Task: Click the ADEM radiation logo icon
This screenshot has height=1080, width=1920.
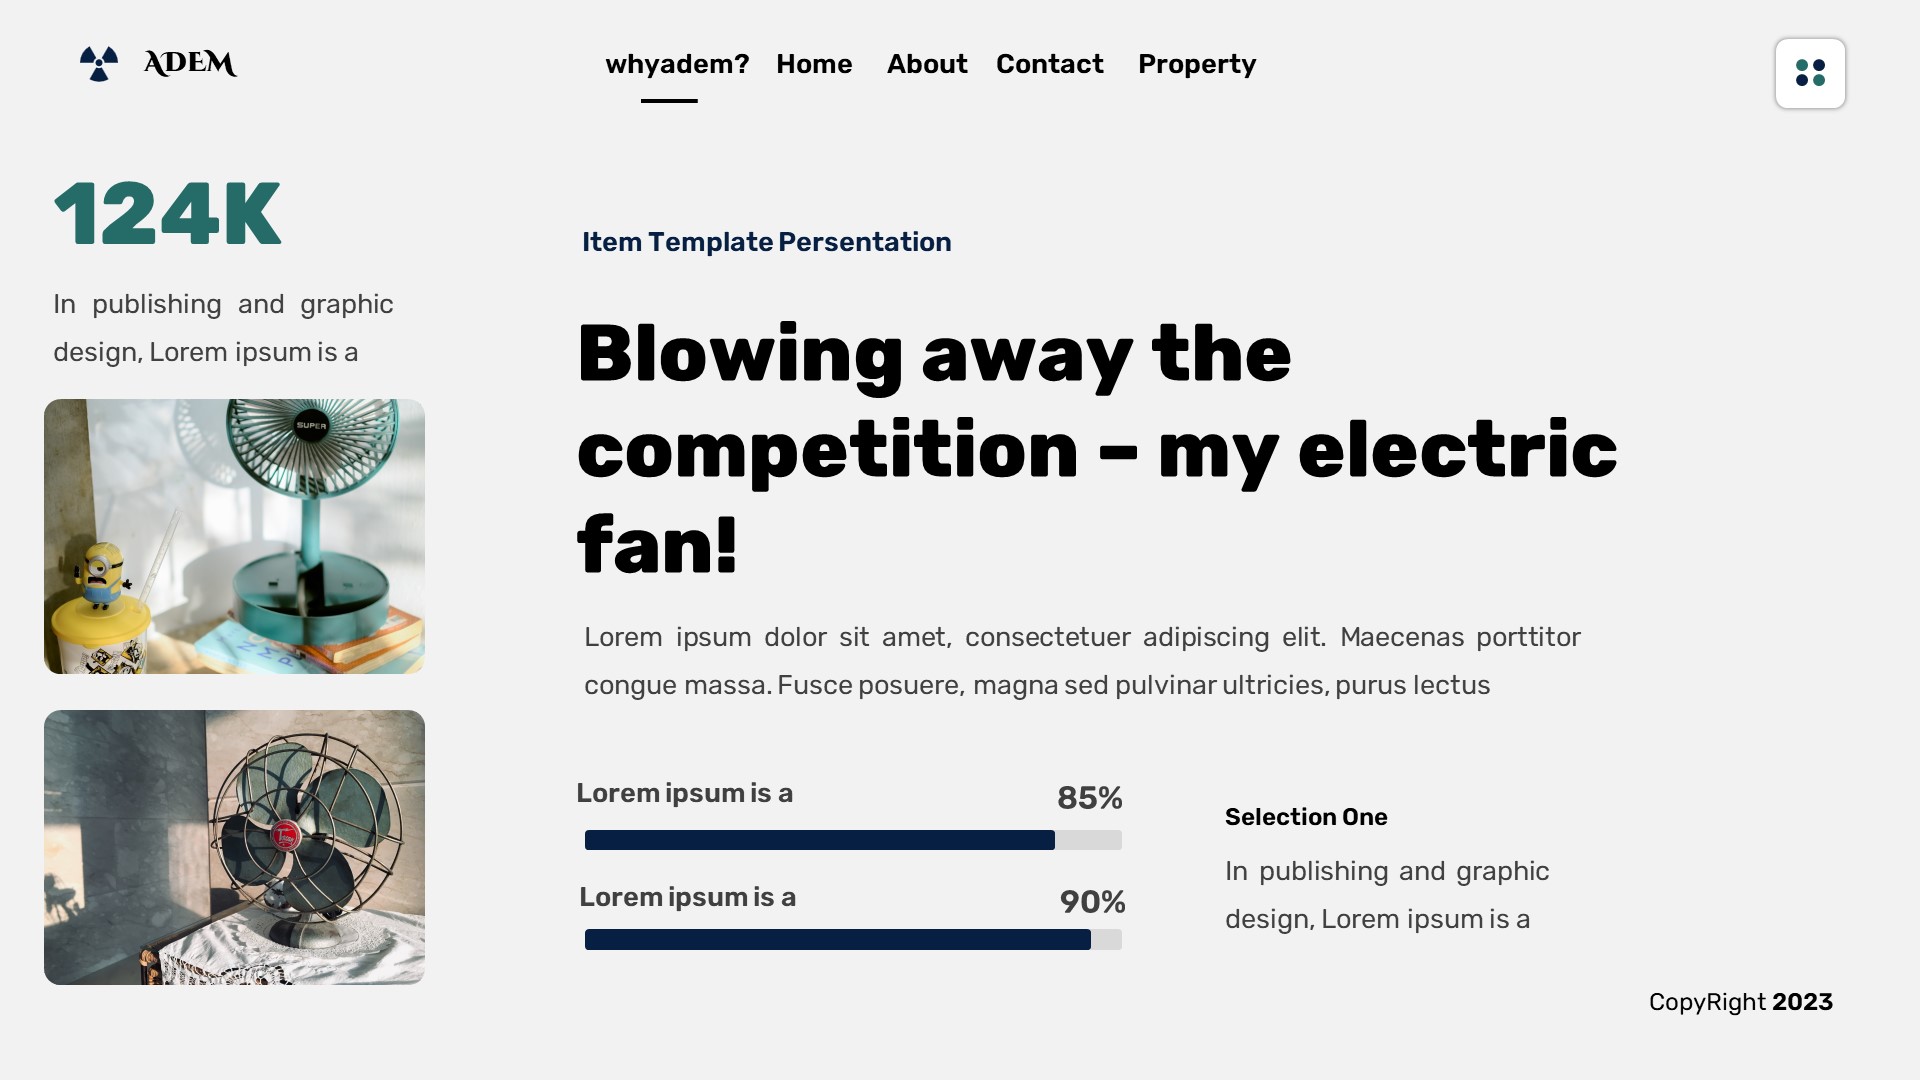Action: click(x=98, y=64)
